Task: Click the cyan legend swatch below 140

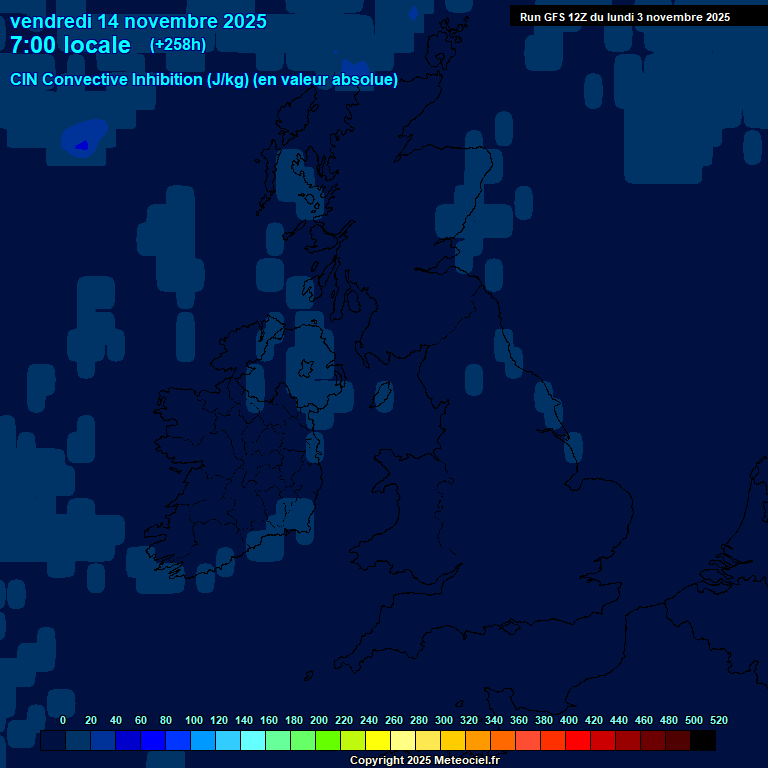Action: point(253,741)
